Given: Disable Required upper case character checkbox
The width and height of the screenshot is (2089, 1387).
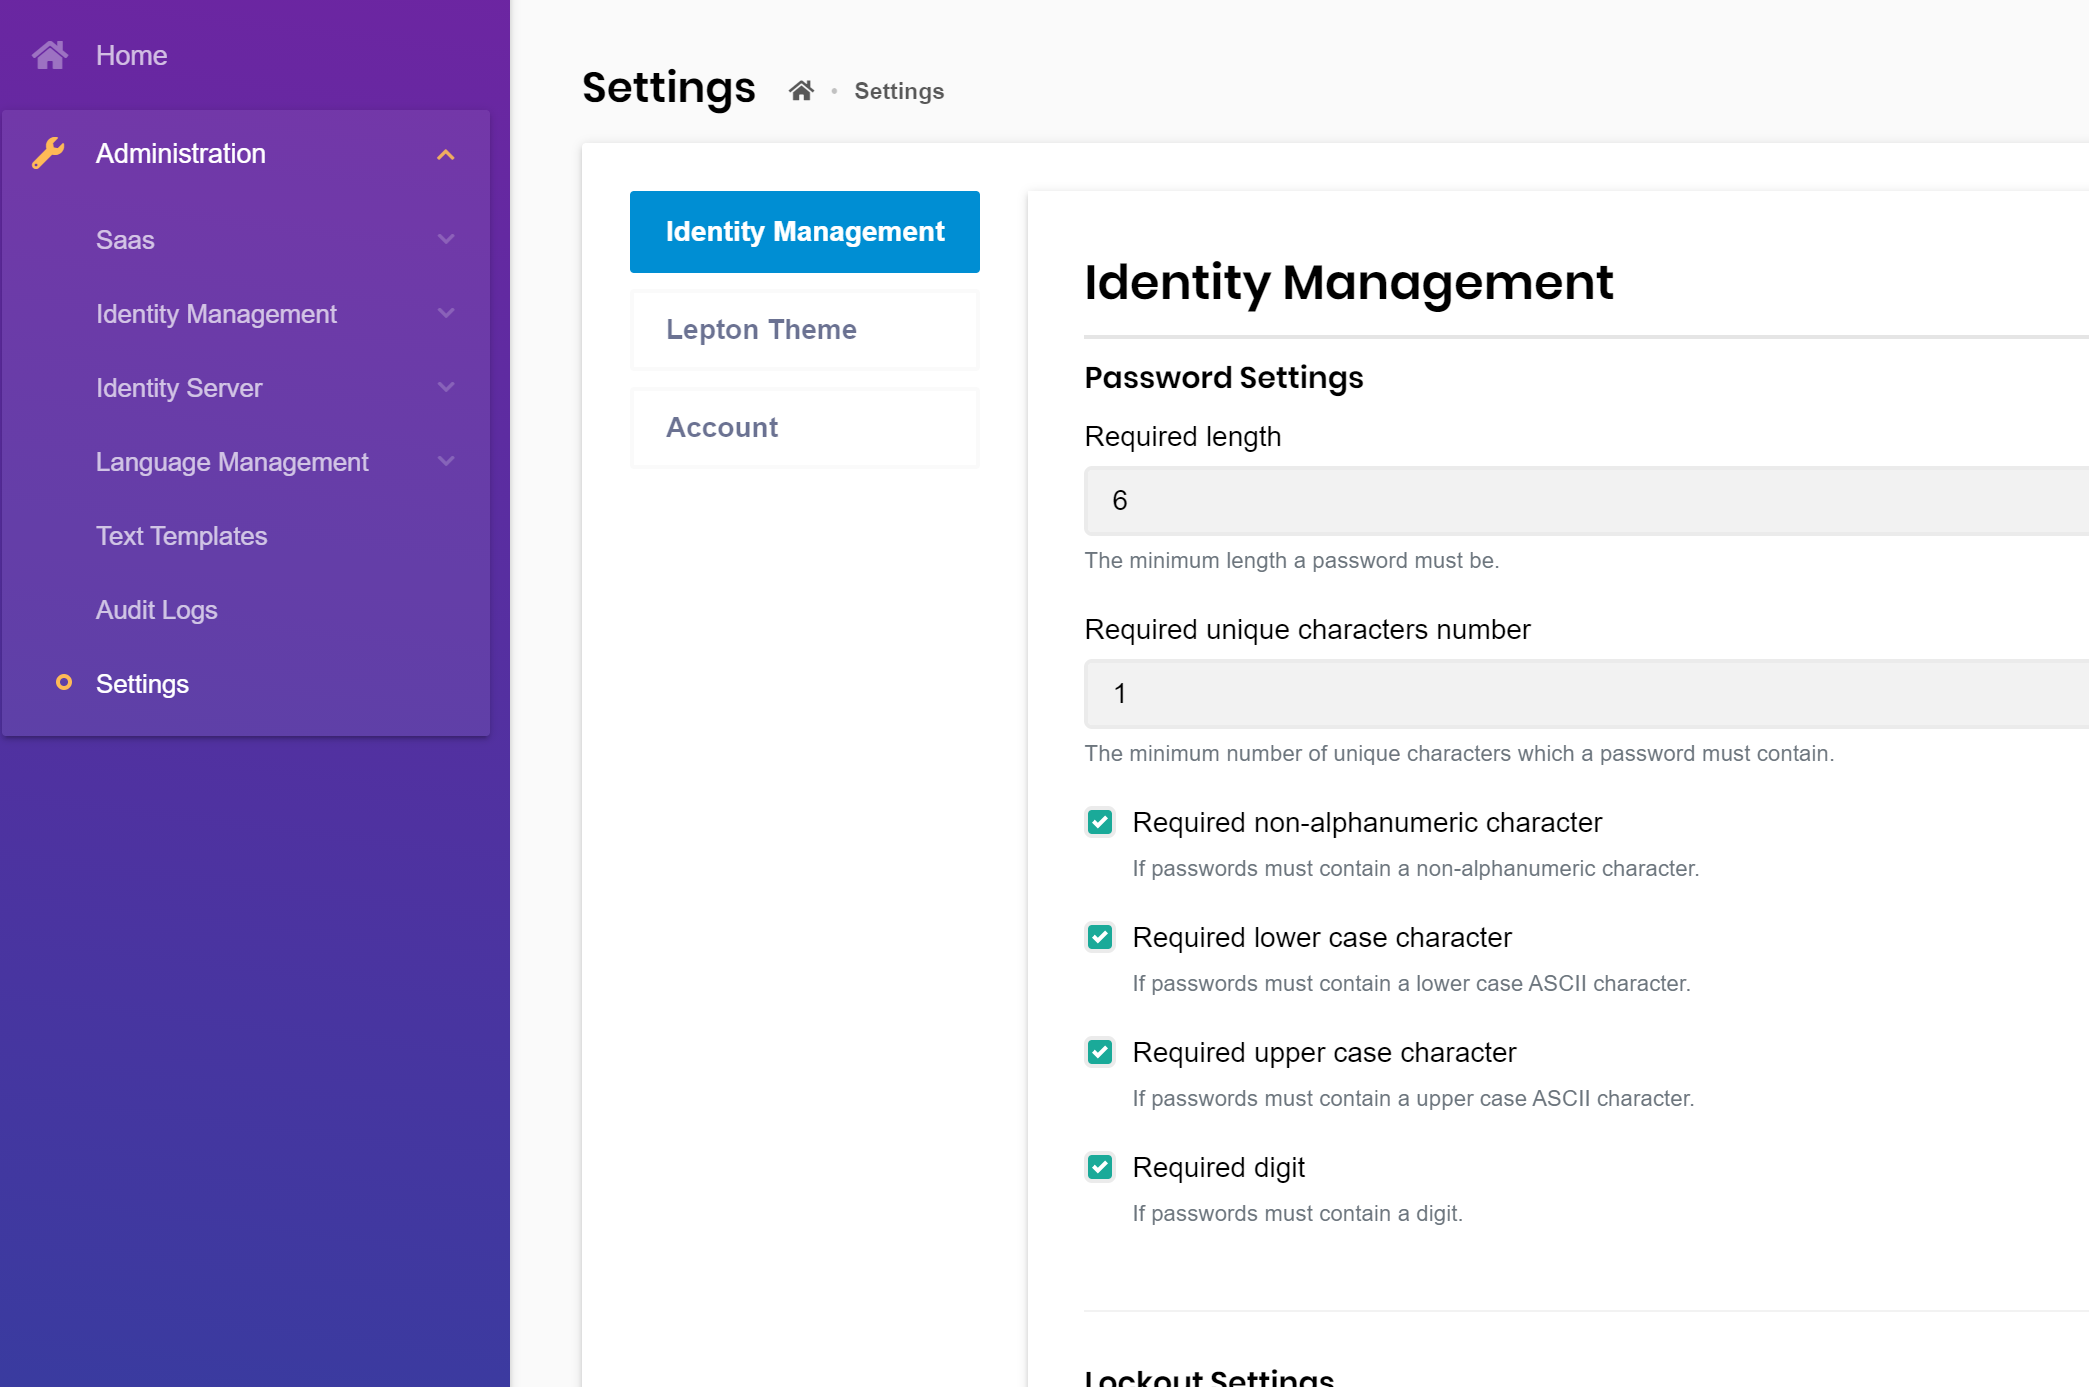Looking at the screenshot, I should [x=1100, y=1052].
